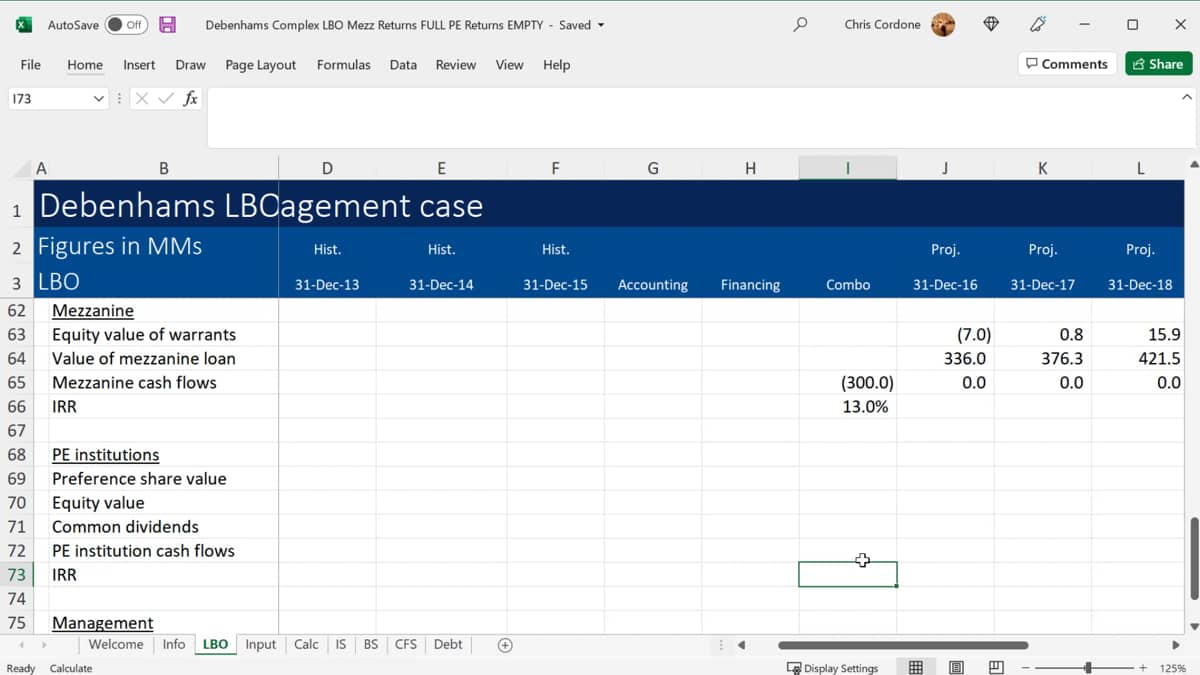Click horizontal scroll right arrow

click(1176, 645)
